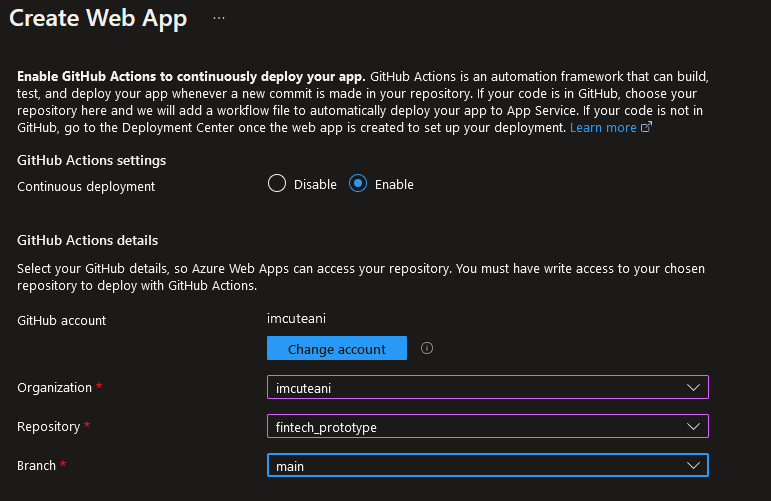Image resolution: width=771 pixels, height=501 pixels.
Task: Click the GitHub Actions details heading
Action: [x=88, y=240]
